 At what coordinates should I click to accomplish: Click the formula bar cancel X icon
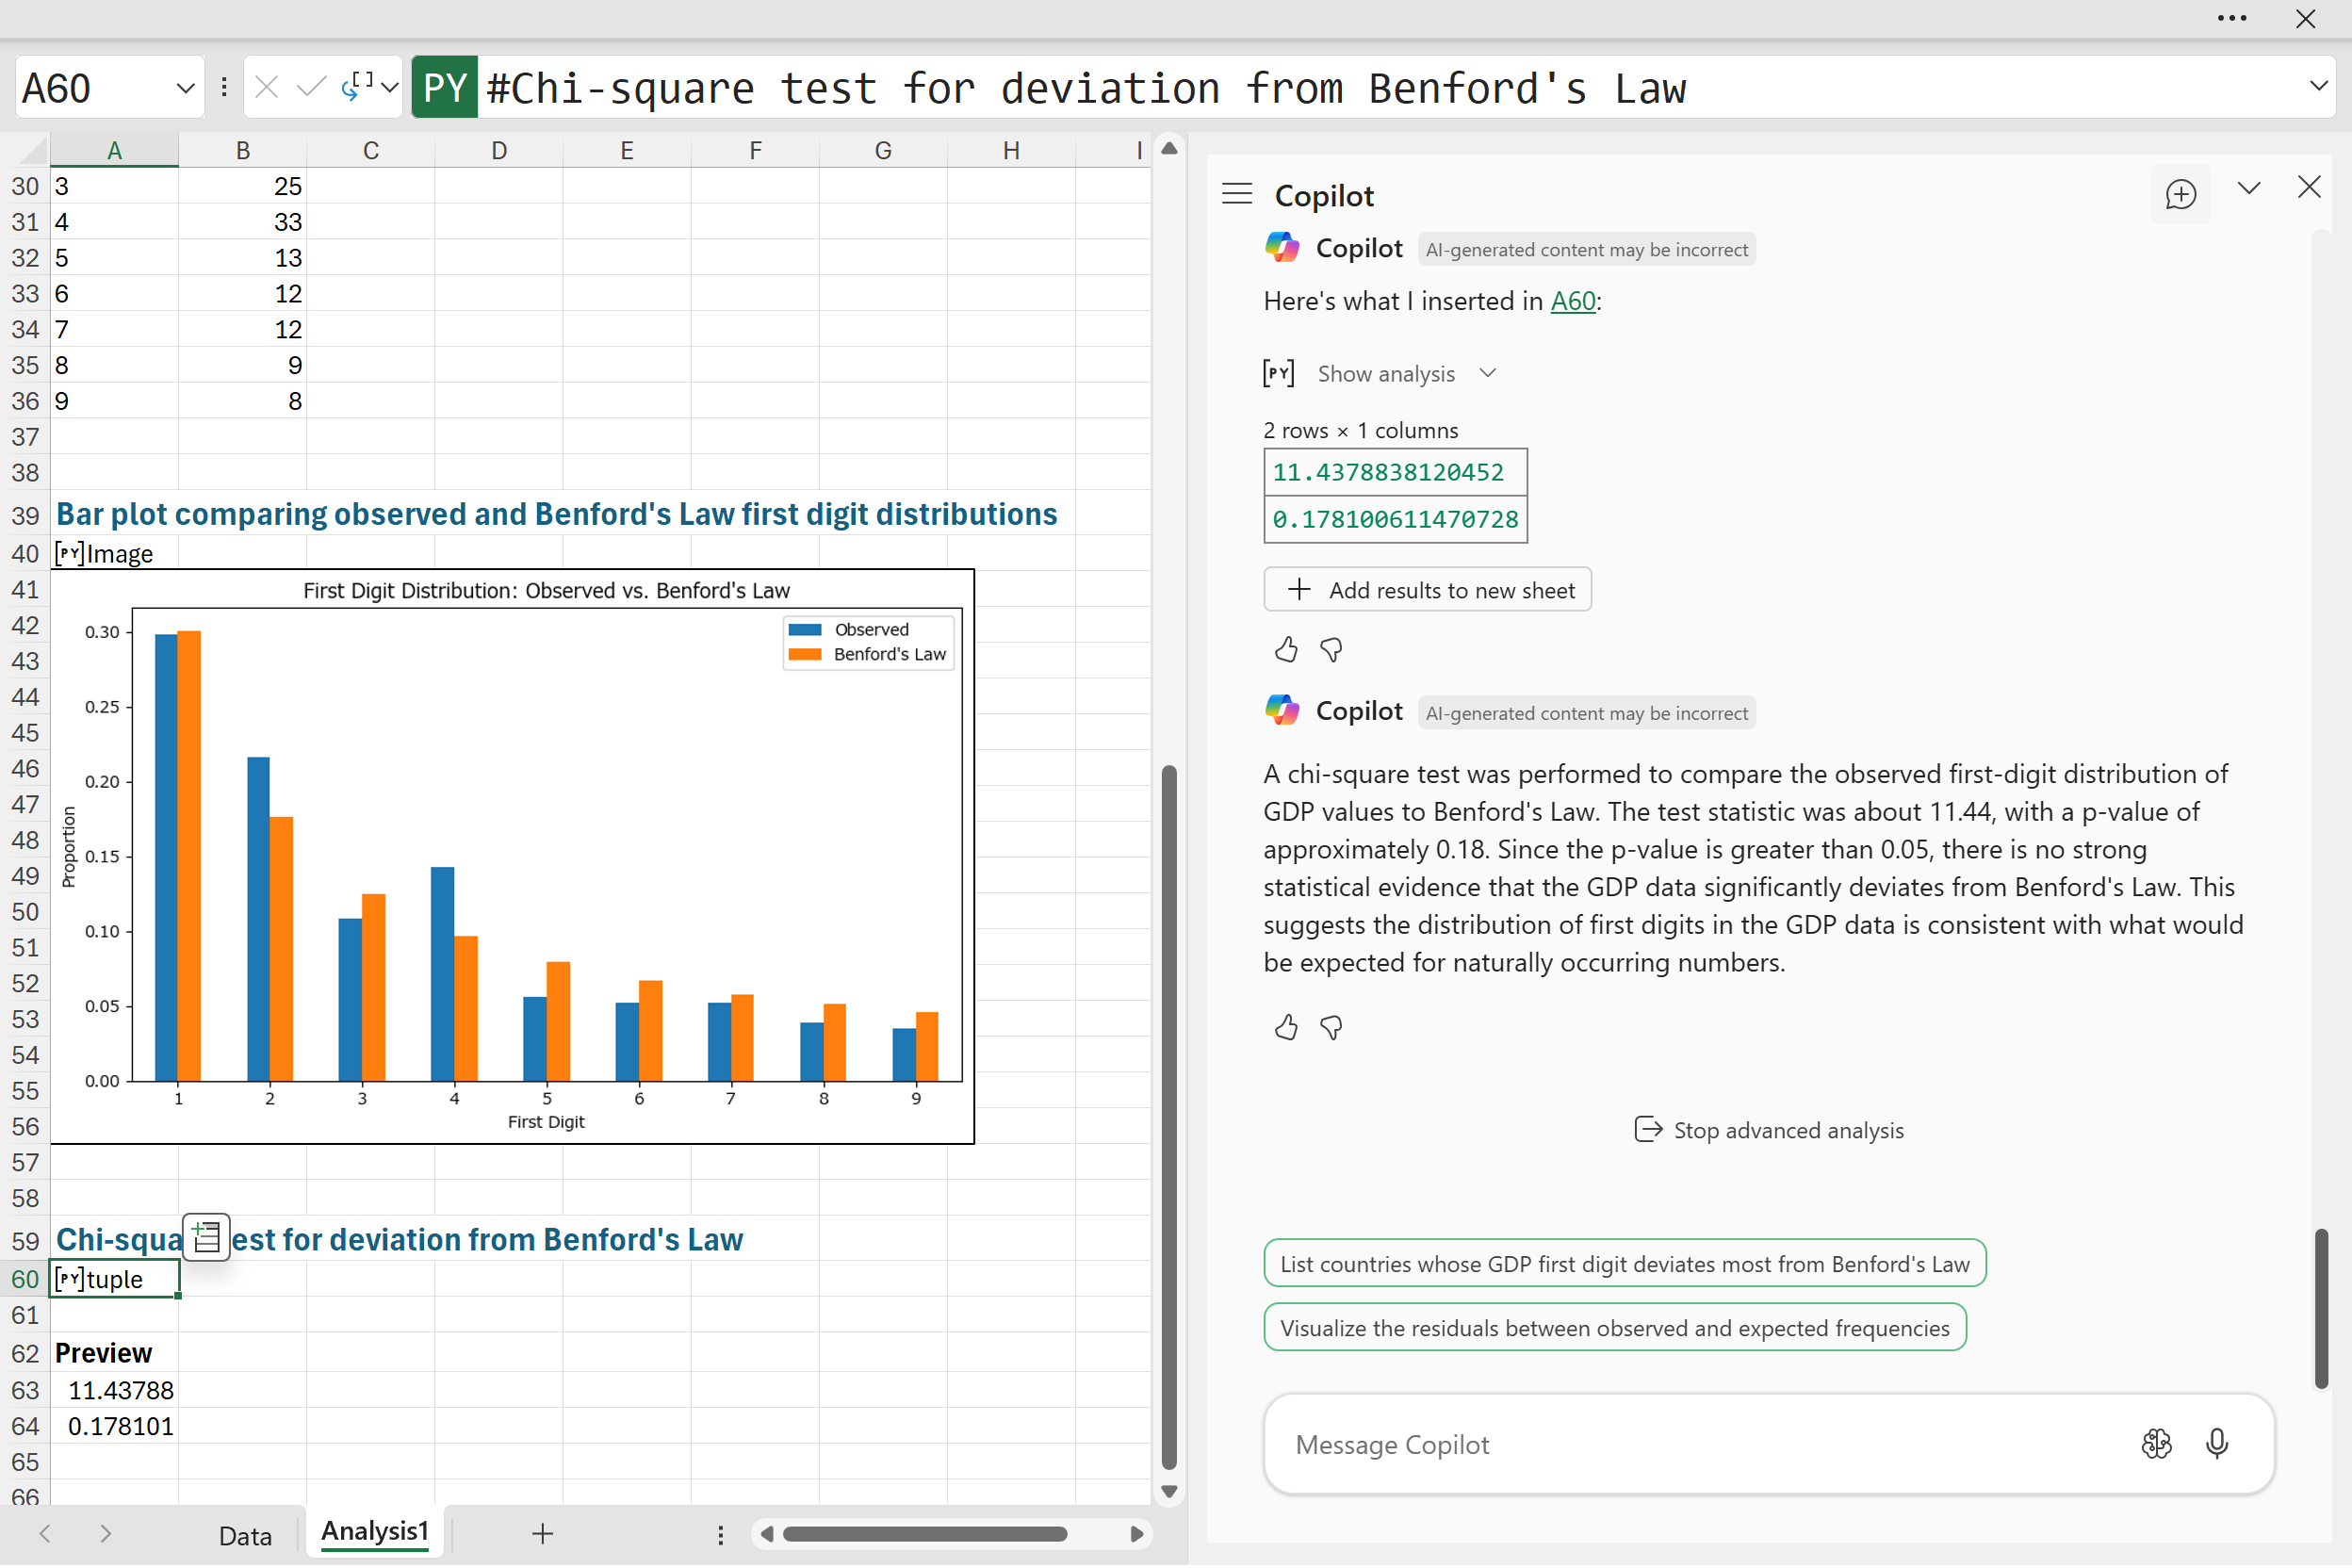coord(266,88)
